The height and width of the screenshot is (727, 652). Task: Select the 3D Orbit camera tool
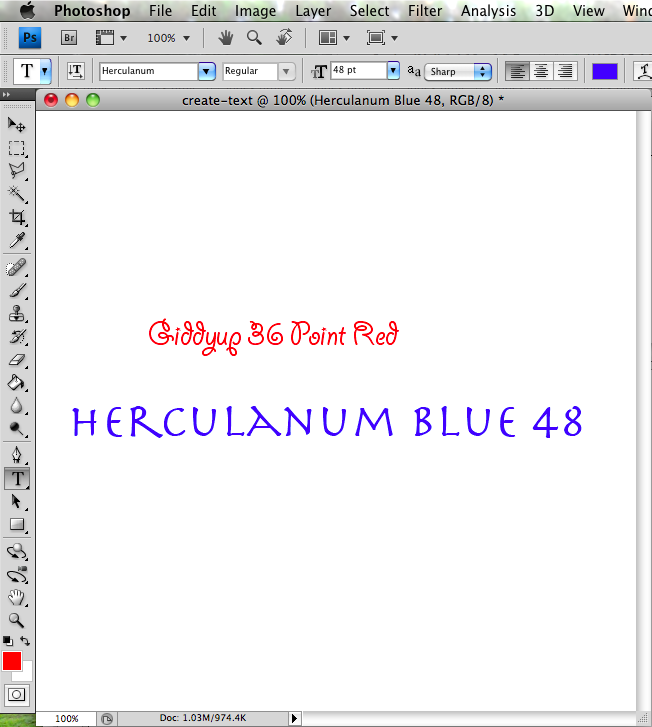17,575
